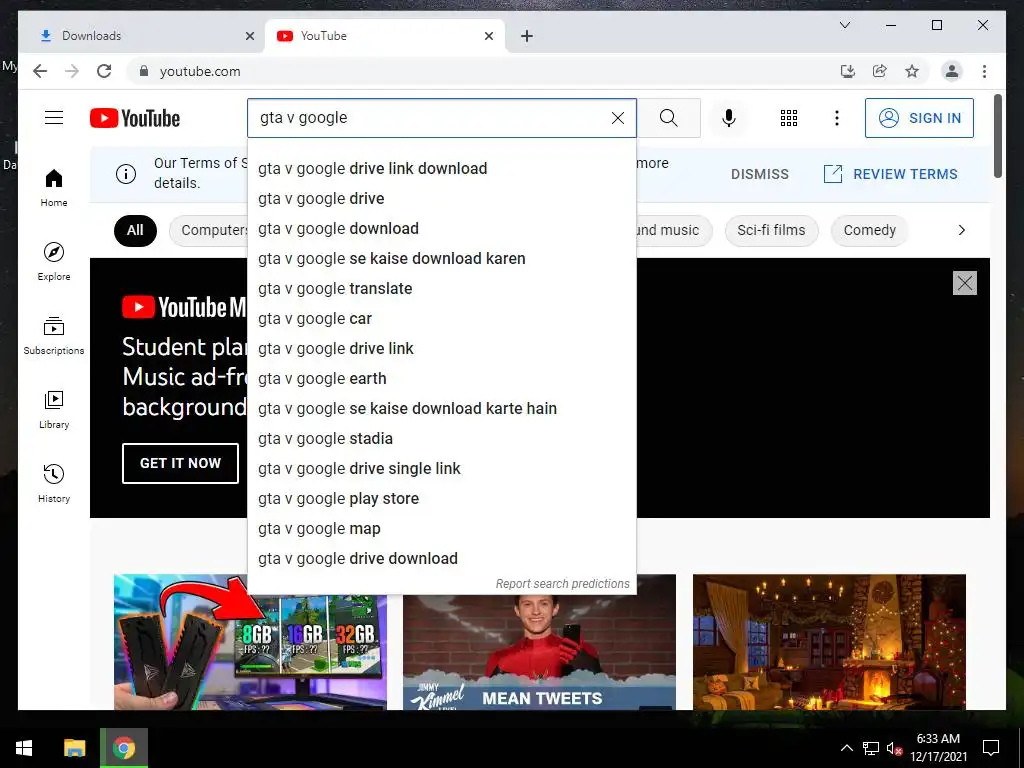Choose suggestion 'gta v google car'
1024x768 pixels.
(442, 319)
